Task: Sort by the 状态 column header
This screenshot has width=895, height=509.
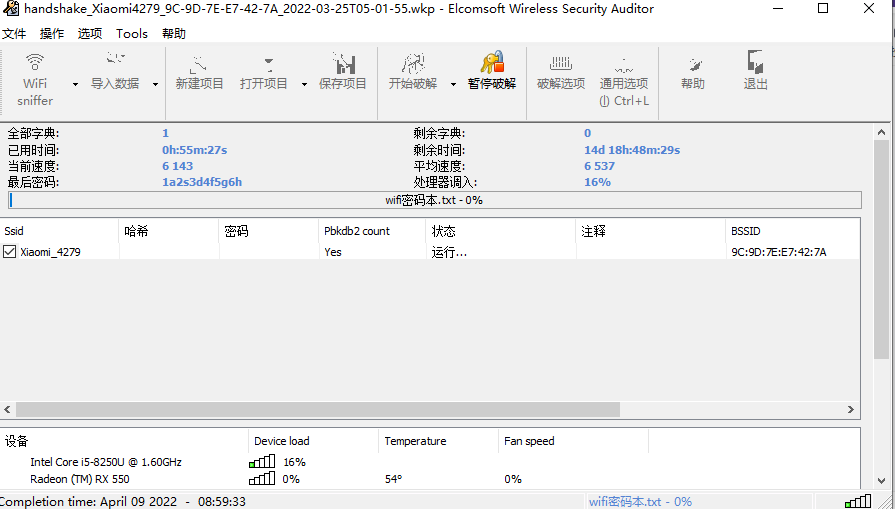Action: pos(501,231)
